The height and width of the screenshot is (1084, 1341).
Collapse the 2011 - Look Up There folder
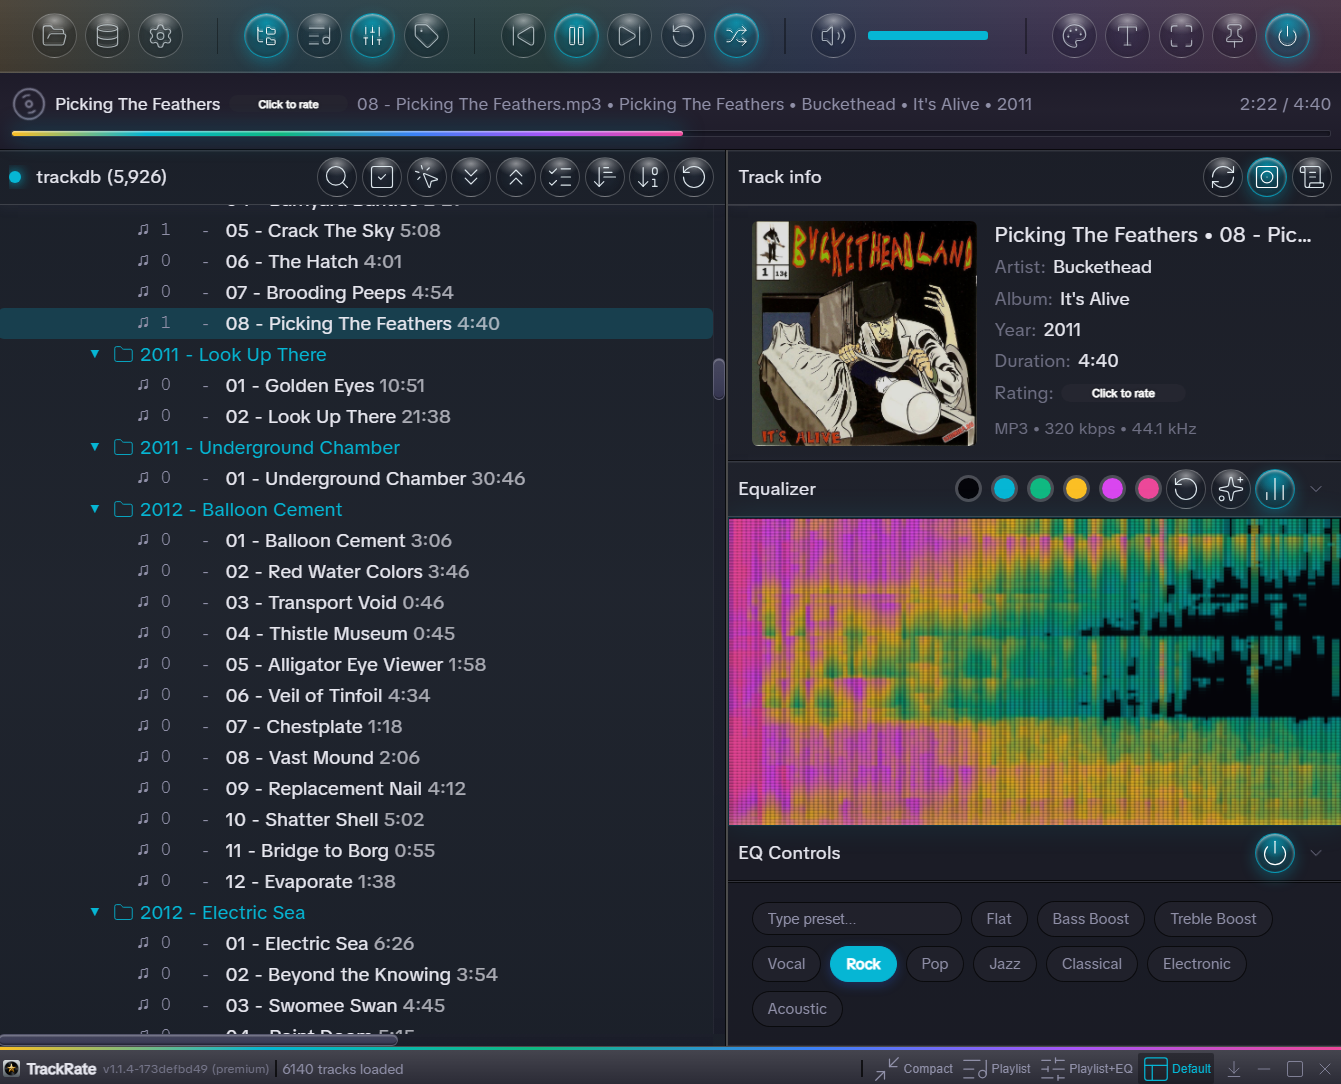point(95,354)
